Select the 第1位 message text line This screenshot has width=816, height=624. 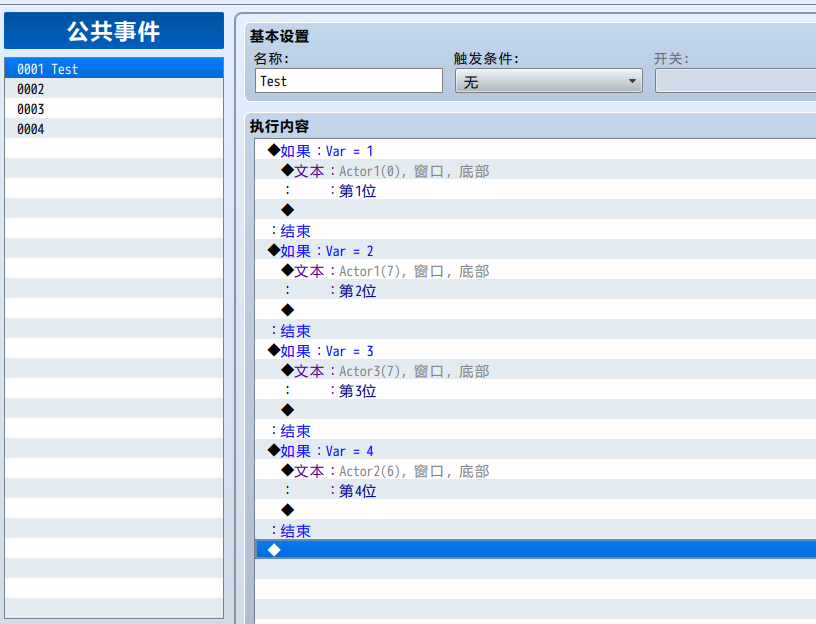tap(536, 190)
